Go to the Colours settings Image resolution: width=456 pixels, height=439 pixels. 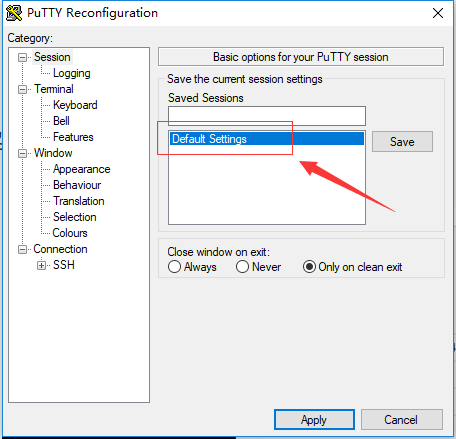[70, 233]
